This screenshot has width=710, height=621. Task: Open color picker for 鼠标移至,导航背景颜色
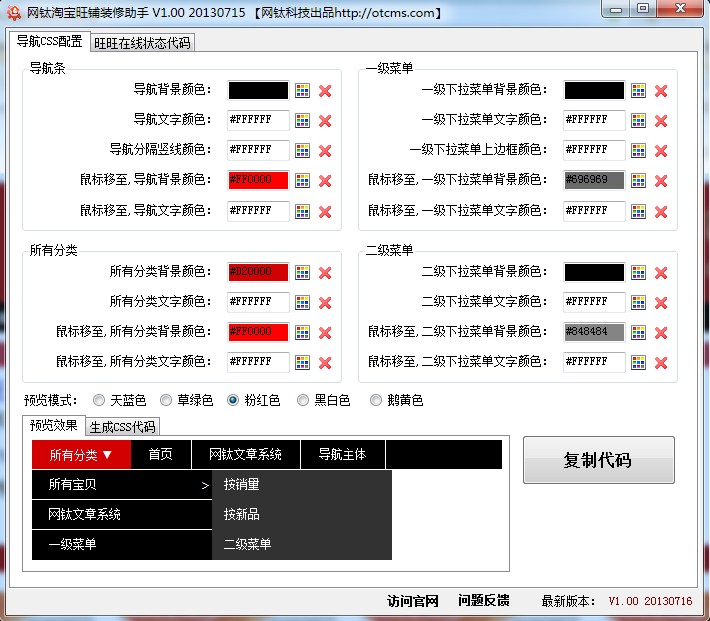coord(302,181)
